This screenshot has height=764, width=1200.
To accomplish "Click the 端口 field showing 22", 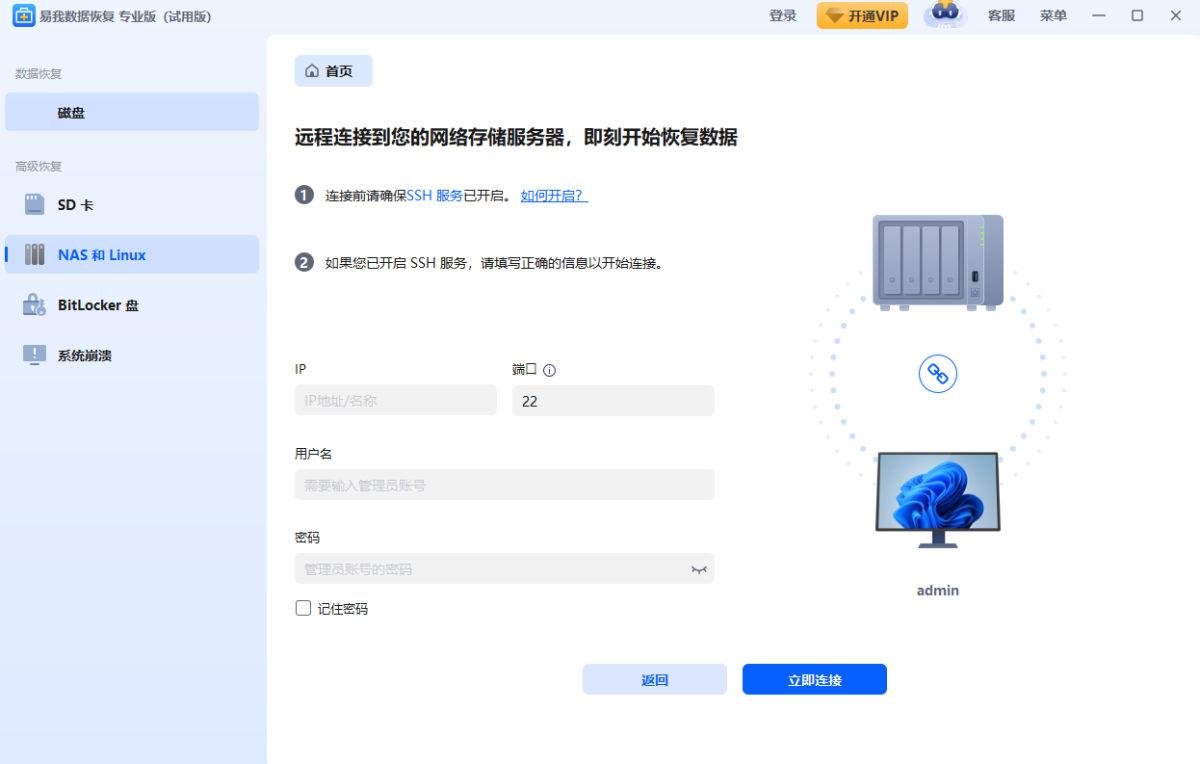I will [613, 400].
